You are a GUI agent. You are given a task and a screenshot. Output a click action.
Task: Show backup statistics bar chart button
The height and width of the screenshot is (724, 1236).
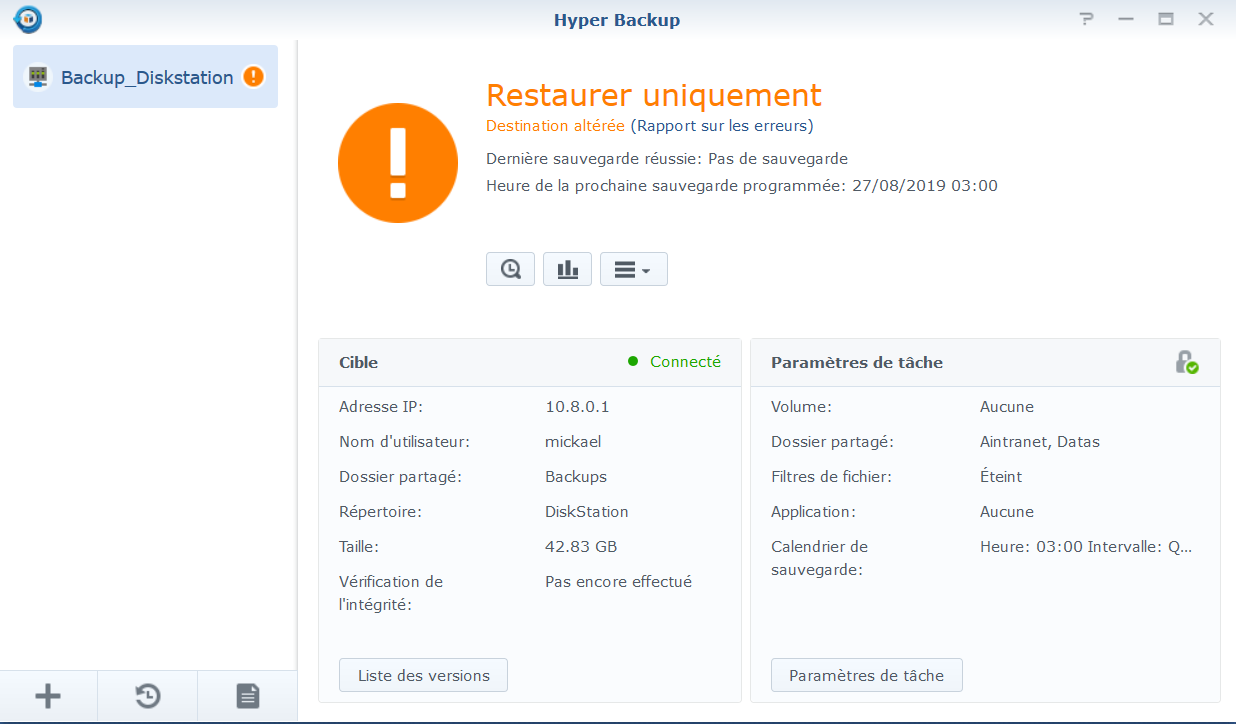tap(567, 269)
